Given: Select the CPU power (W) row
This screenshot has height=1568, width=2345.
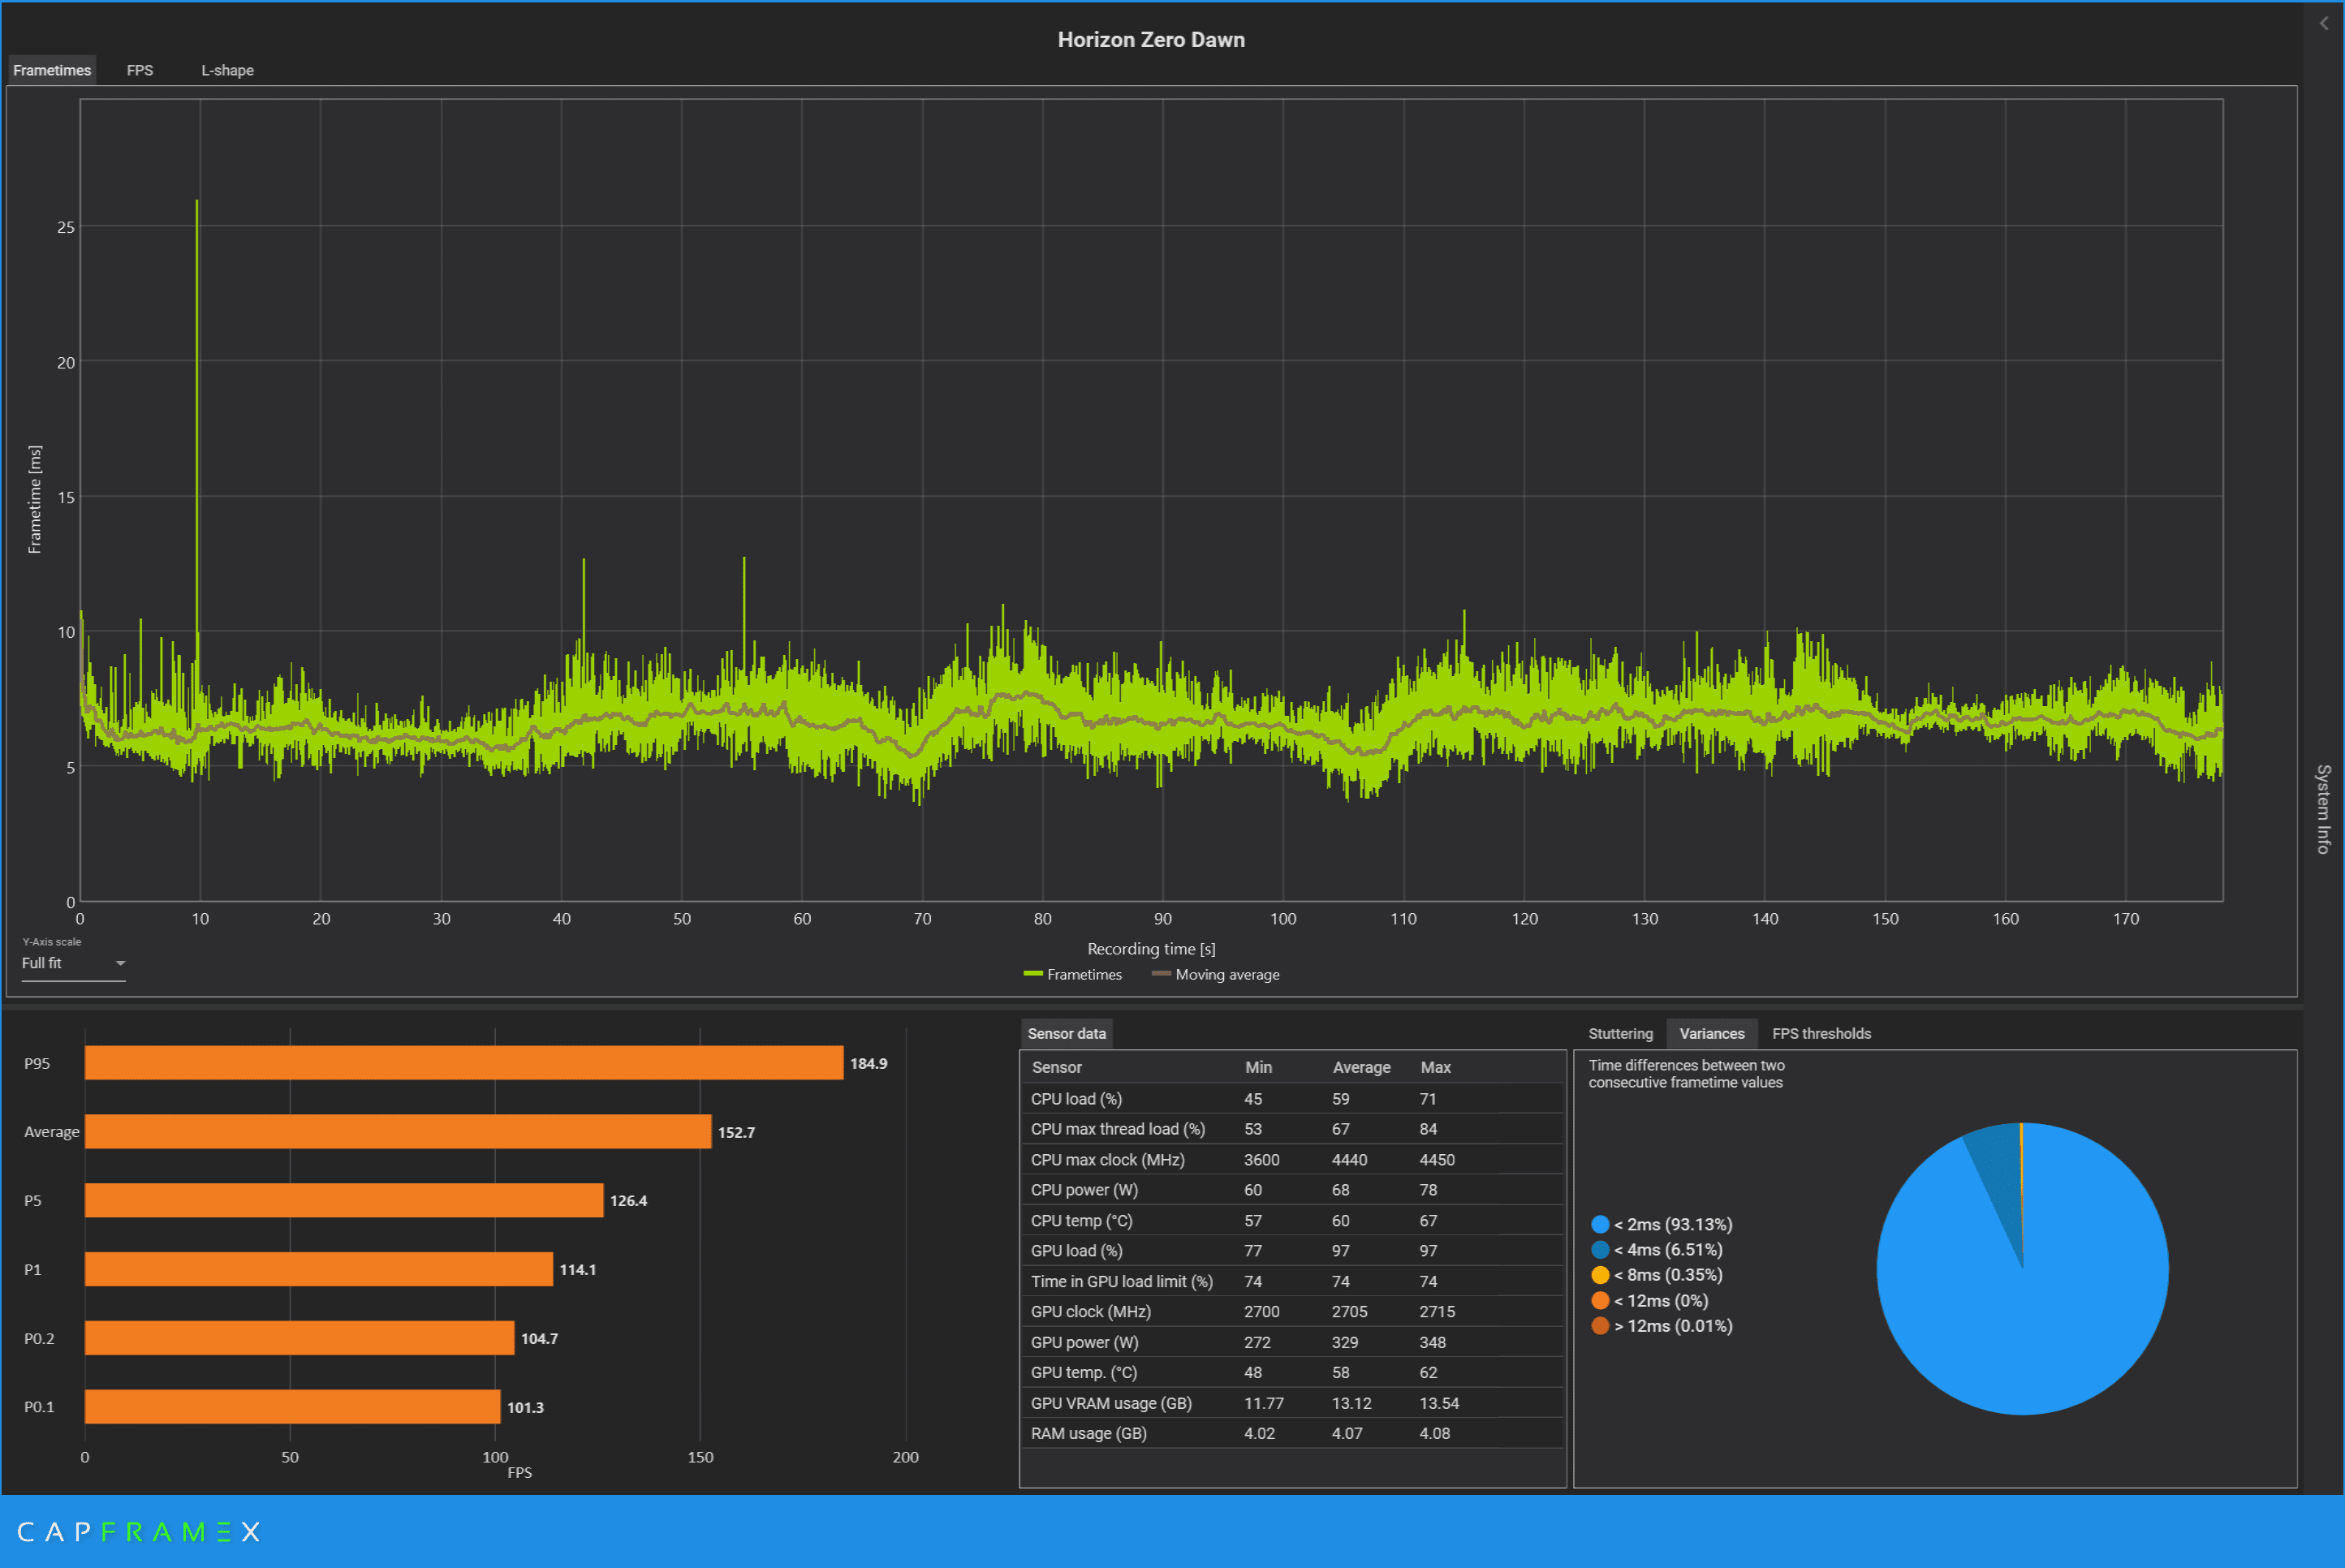Looking at the screenshot, I should 1292,1189.
